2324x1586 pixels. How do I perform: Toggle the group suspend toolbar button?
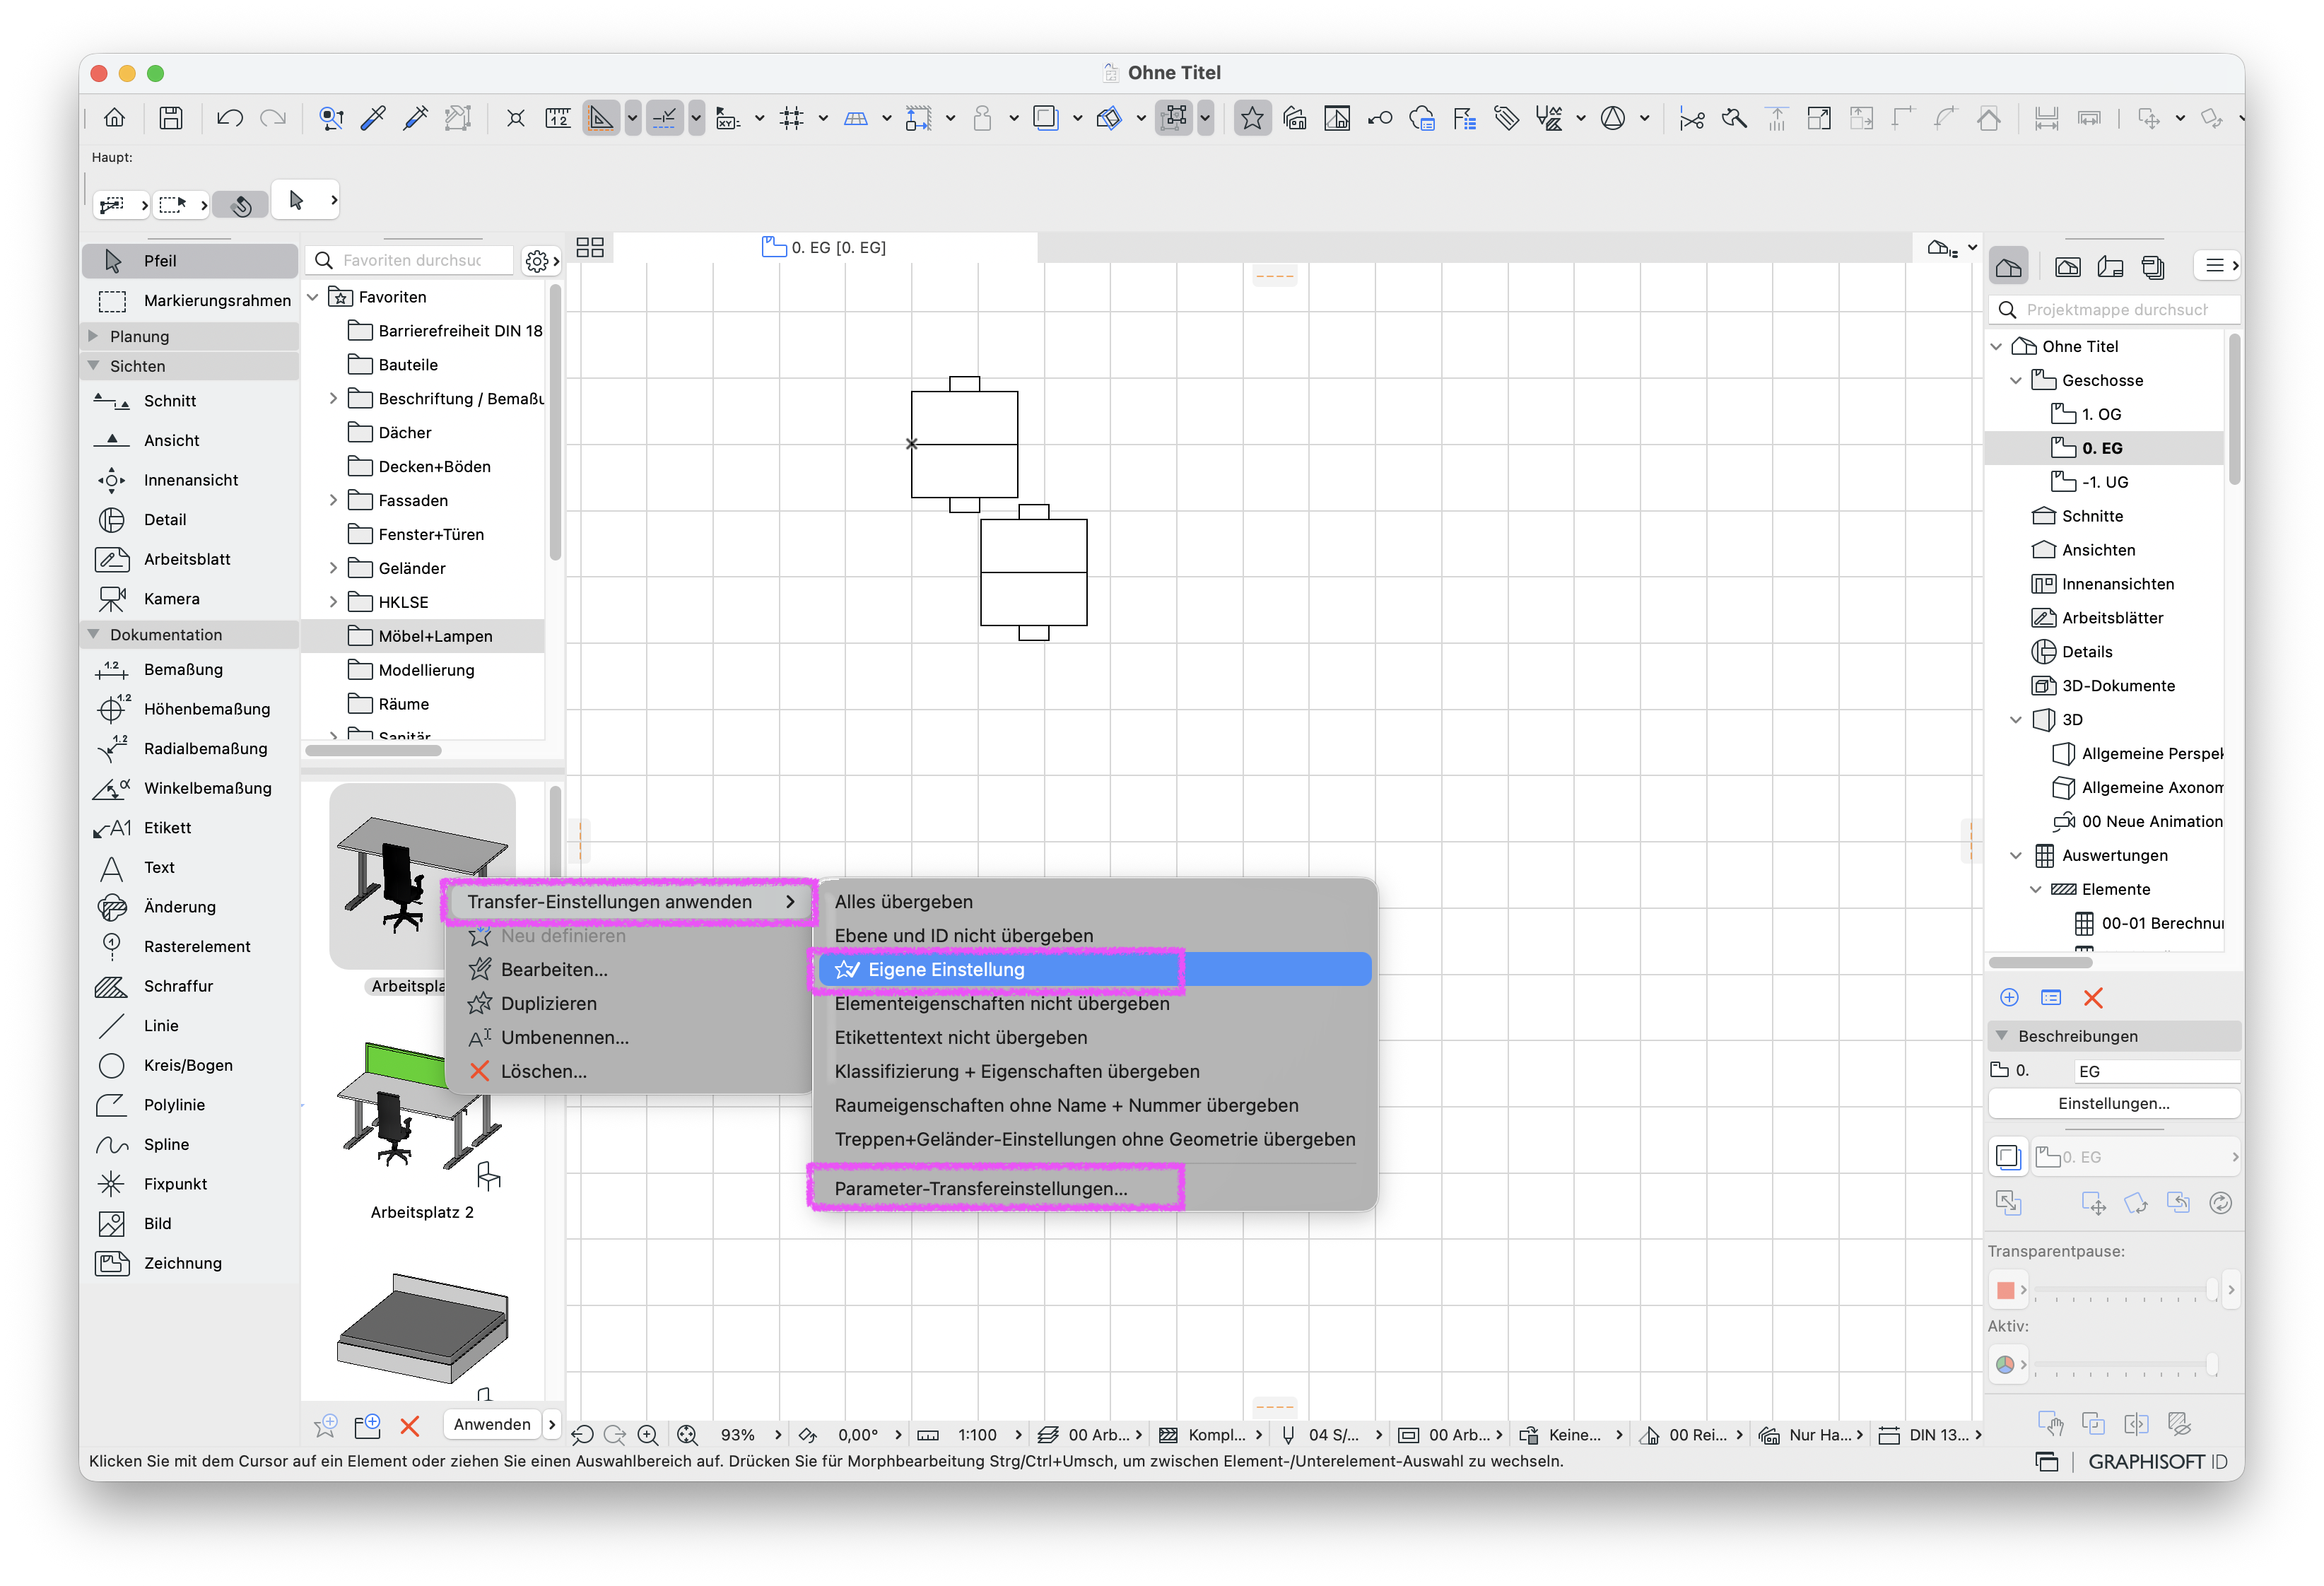[x=1175, y=118]
